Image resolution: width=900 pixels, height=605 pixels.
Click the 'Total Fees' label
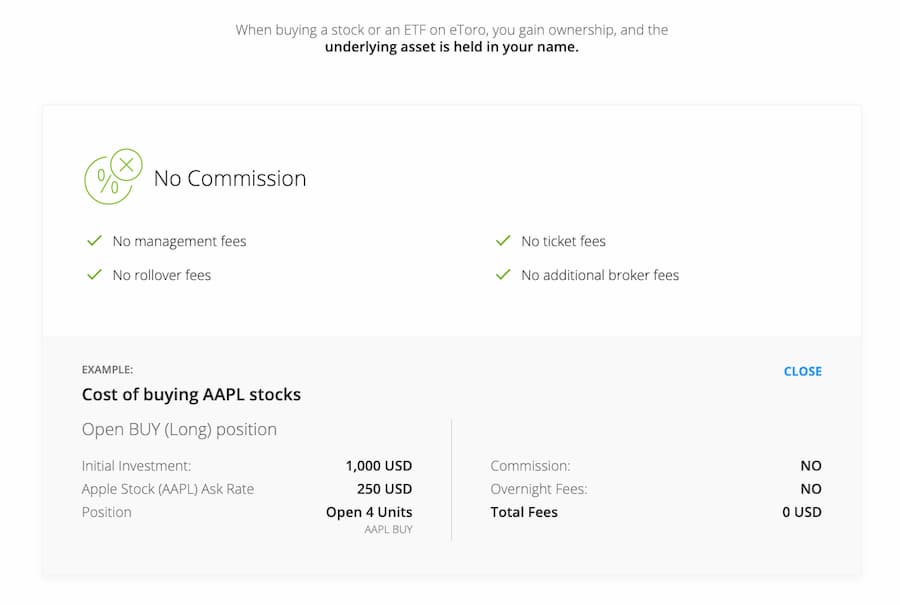coord(524,512)
